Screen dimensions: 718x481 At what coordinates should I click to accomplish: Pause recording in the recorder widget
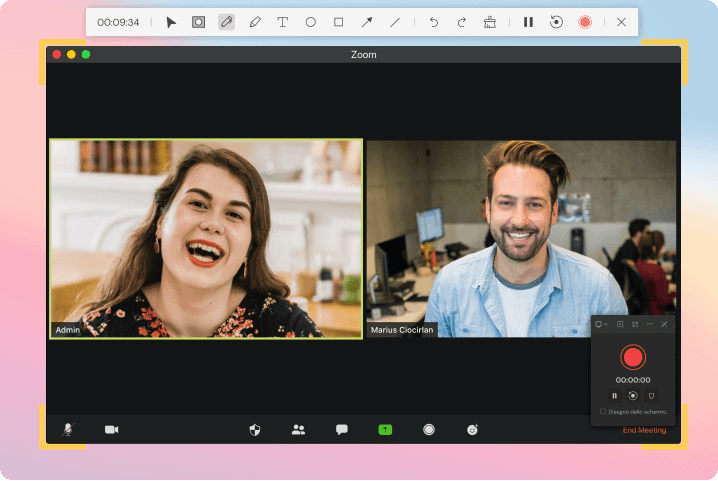(615, 396)
